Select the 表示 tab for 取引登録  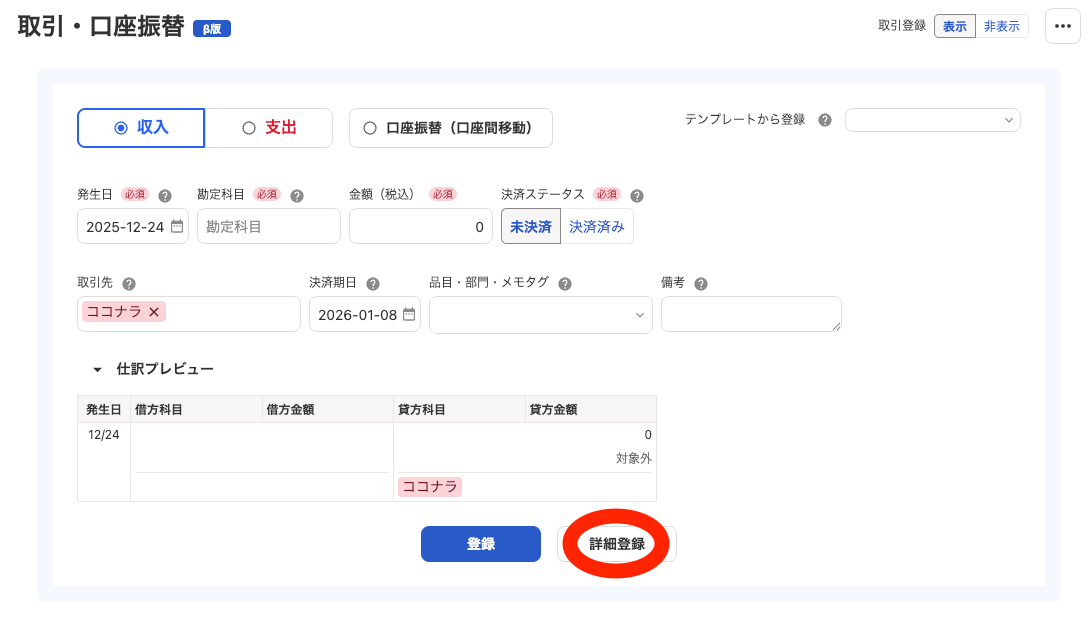click(954, 25)
